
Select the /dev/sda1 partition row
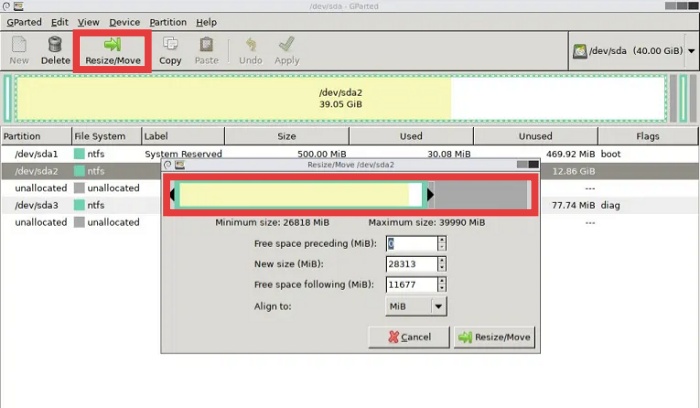[x=350, y=154]
